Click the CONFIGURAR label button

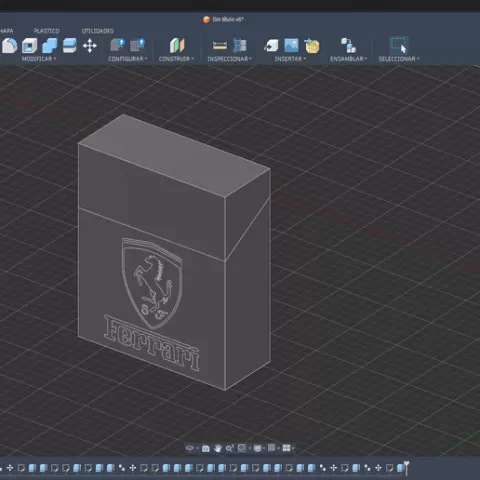tap(128, 59)
